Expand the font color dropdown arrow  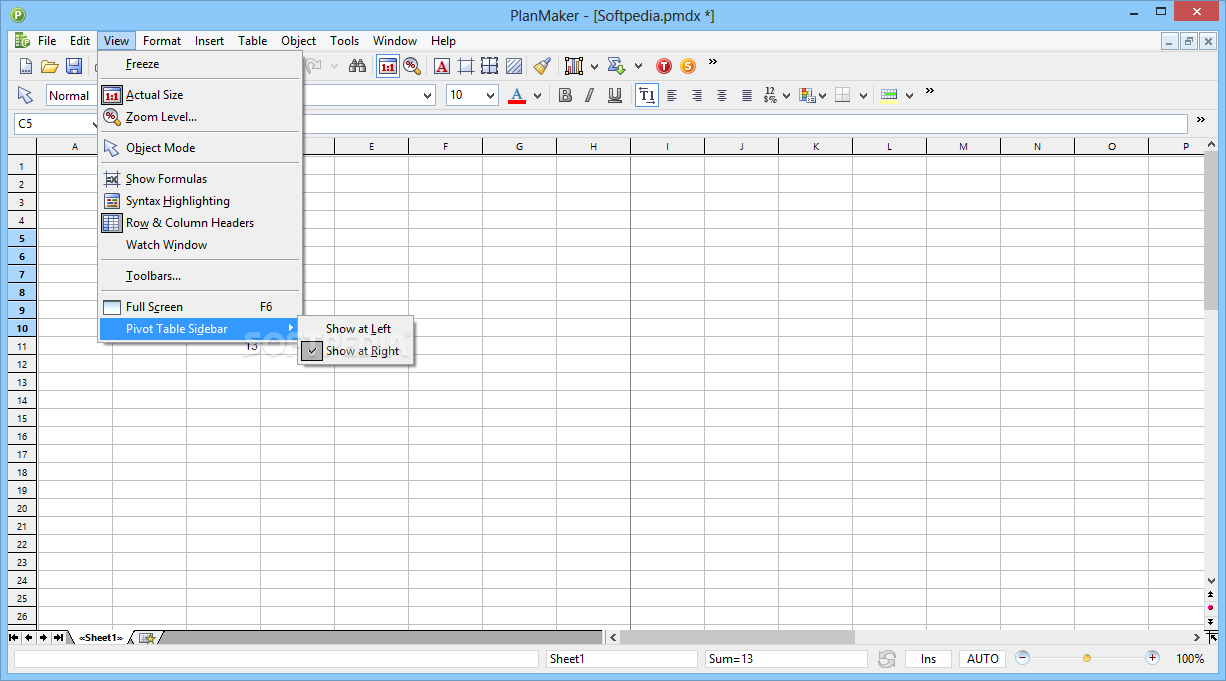[x=537, y=96]
